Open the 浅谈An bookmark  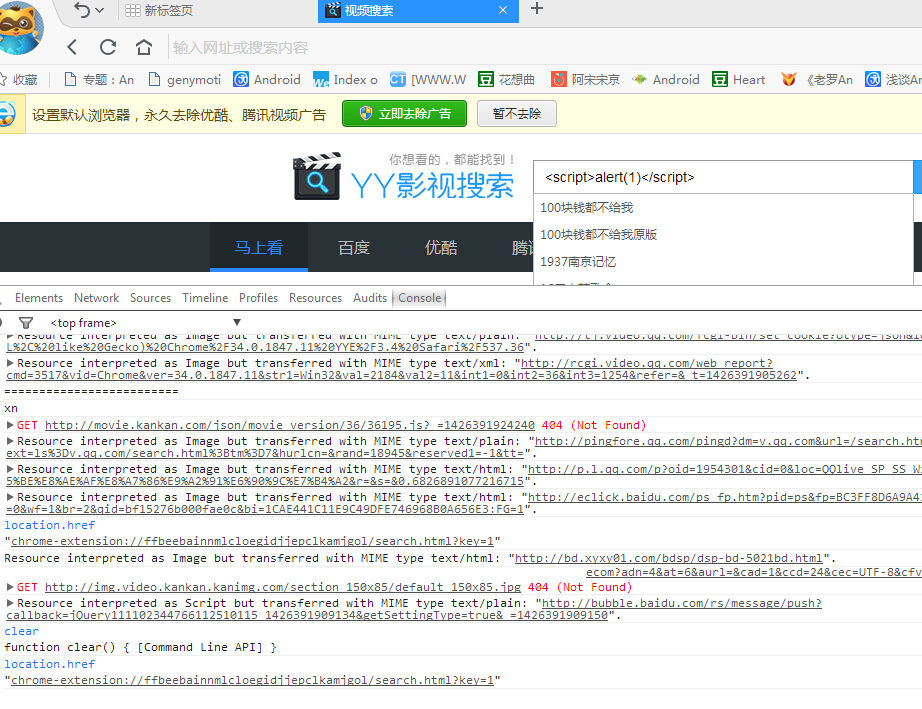[893, 79]
